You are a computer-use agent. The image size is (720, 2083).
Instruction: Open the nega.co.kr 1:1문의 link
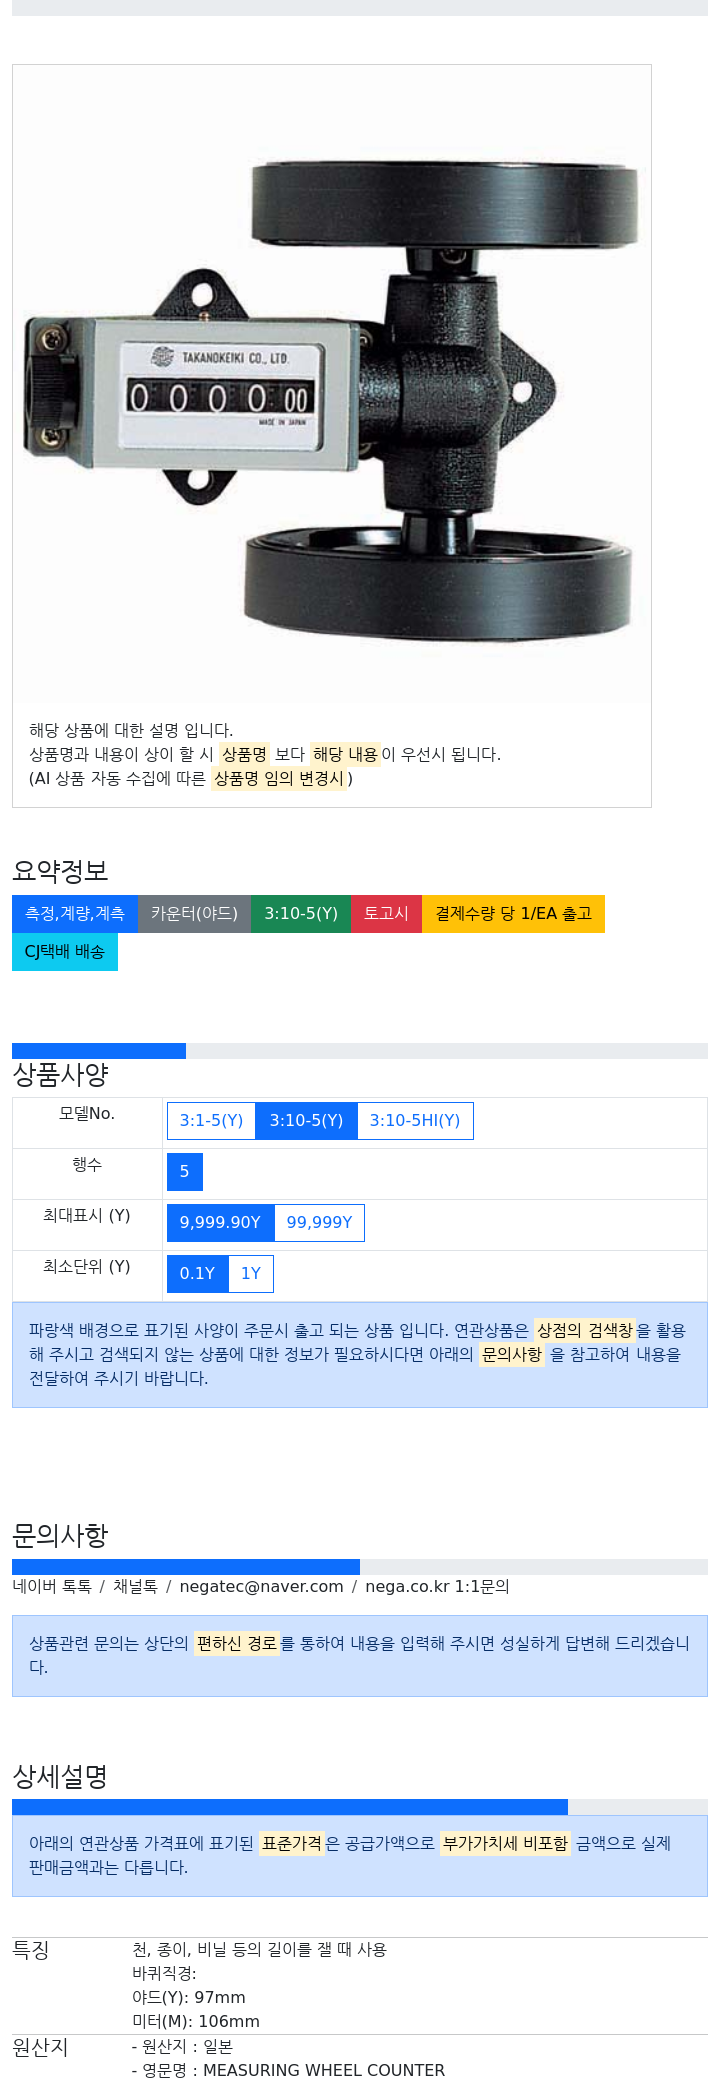tap(437, 1587)
